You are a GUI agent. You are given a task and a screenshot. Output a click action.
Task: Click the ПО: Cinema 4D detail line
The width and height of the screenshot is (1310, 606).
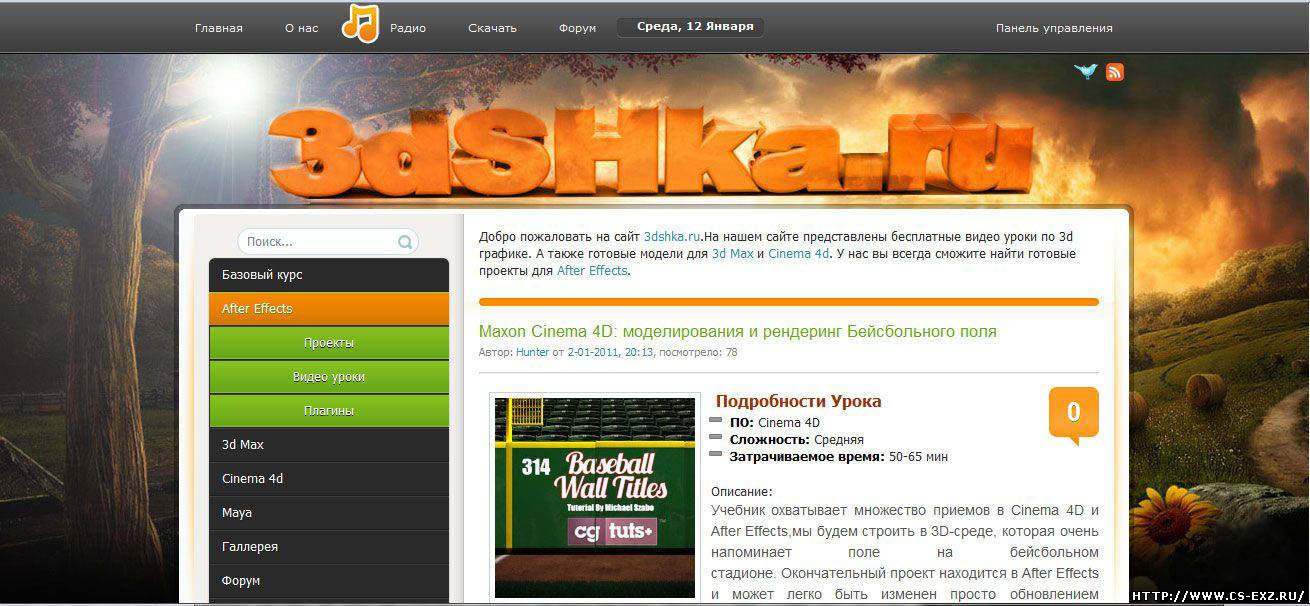point(775,423)
